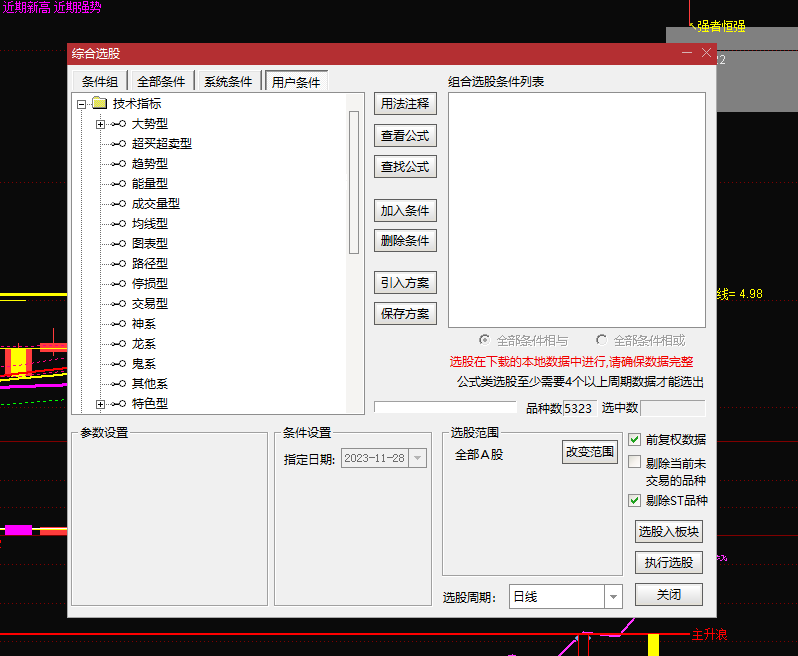Screen dimensions: 798x656
Task: Open the 系统条件 tab
Action: [x=228, y=81]
